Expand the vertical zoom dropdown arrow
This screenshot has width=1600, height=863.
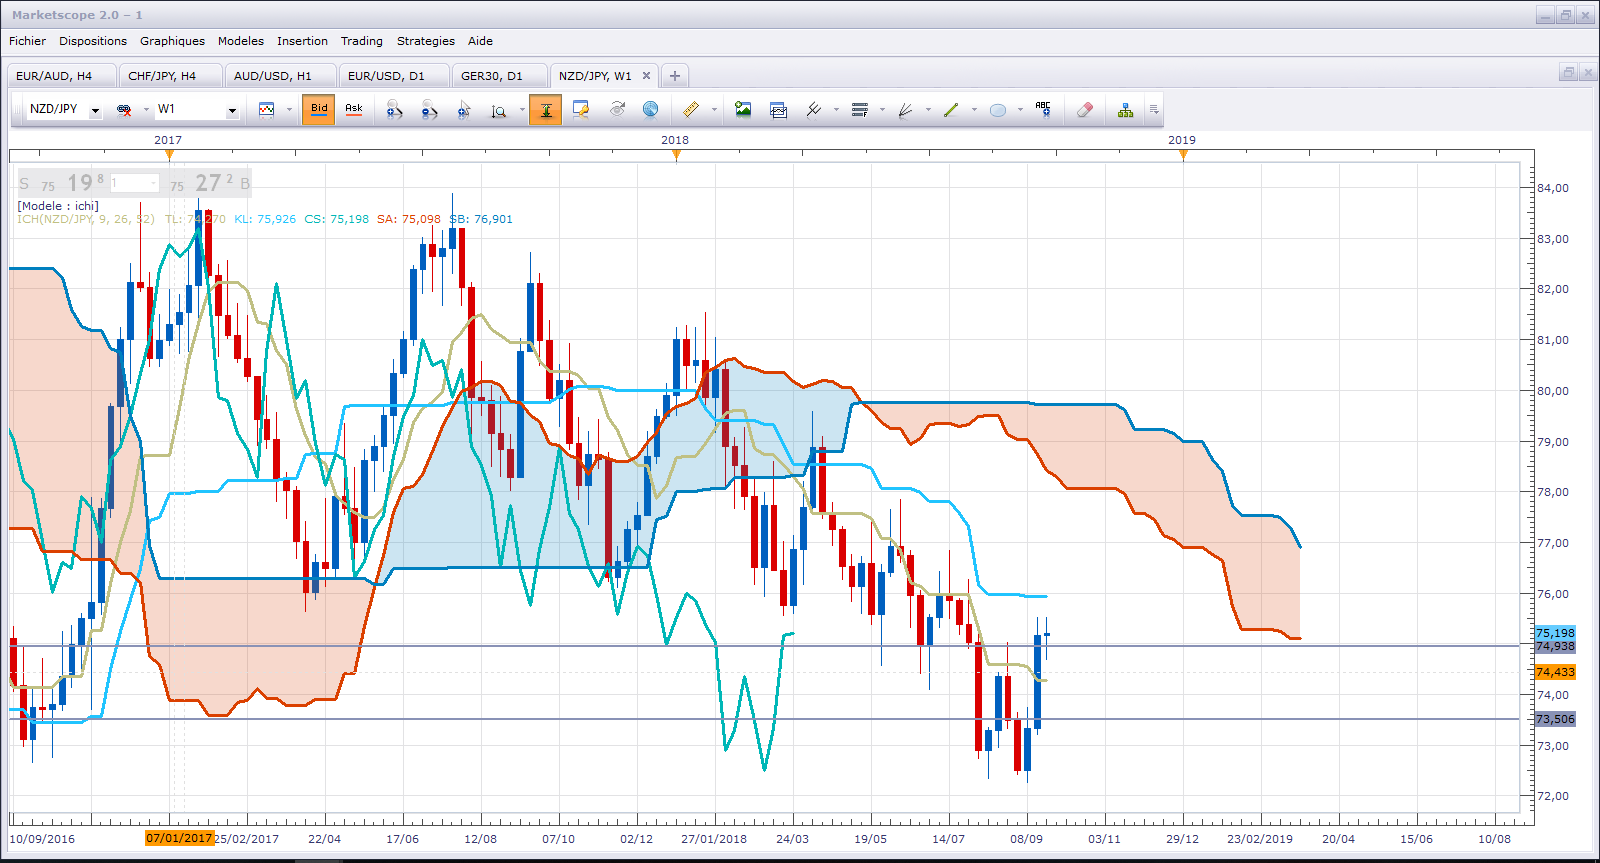(x=522, y=110)
